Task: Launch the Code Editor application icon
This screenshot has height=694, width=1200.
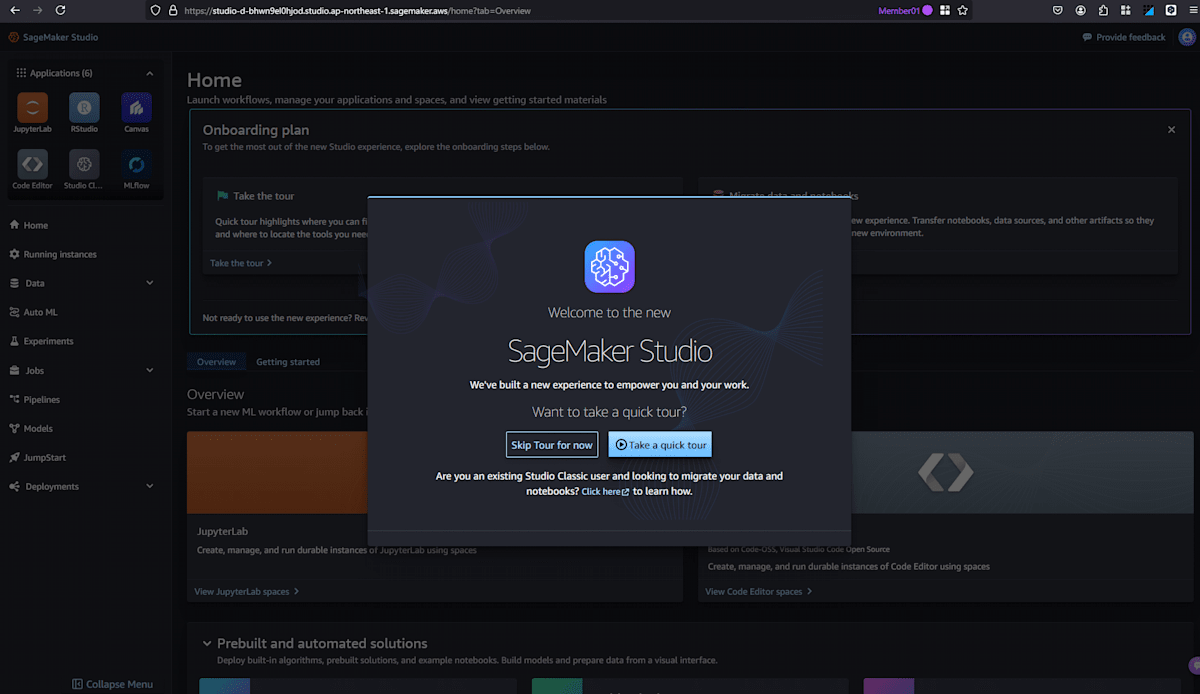Action: coord(33,164)
